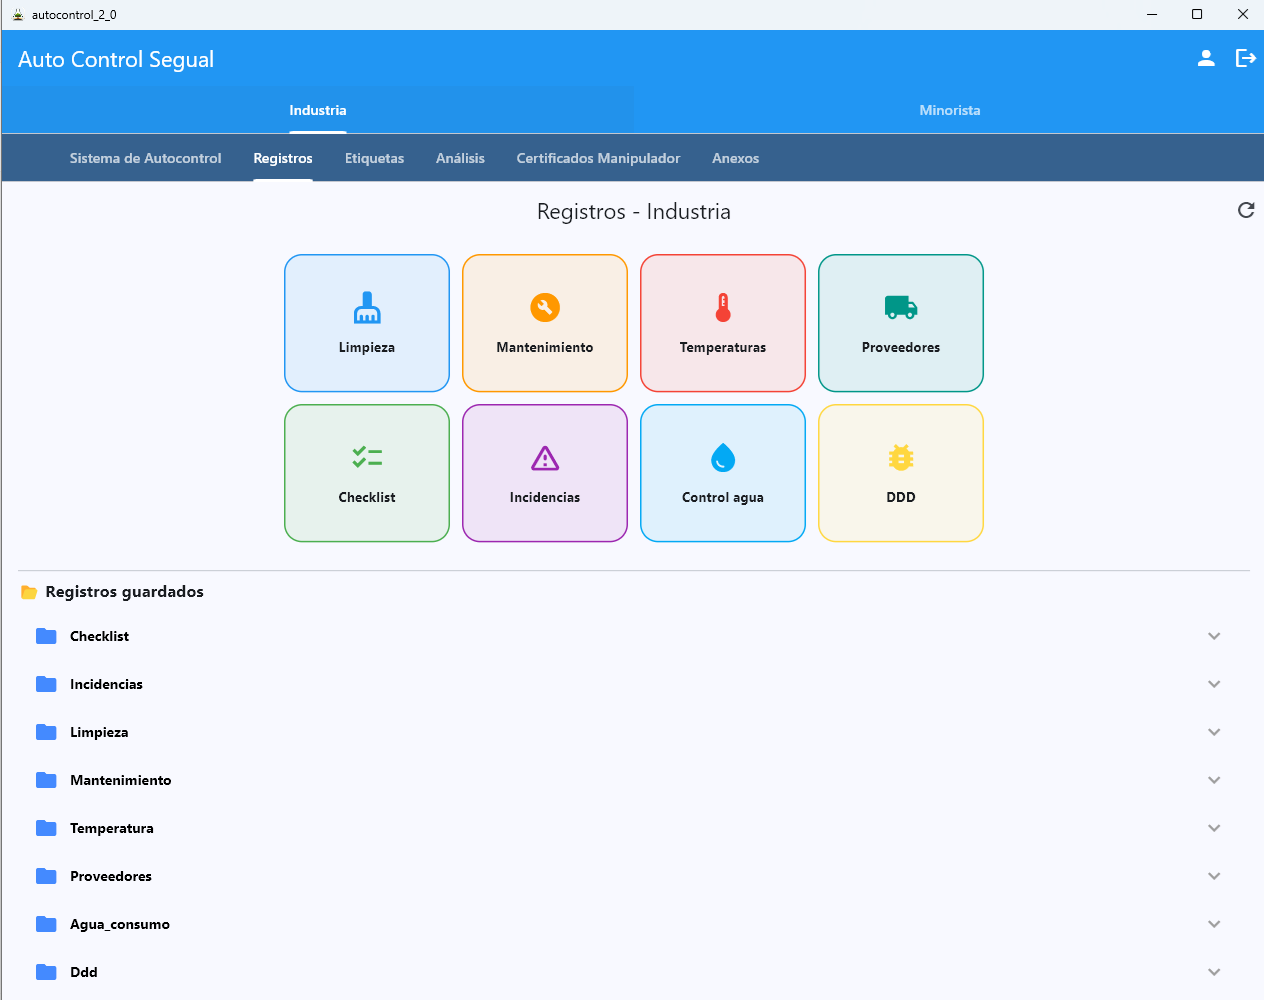Open the user profile icon

point(1206,58)
